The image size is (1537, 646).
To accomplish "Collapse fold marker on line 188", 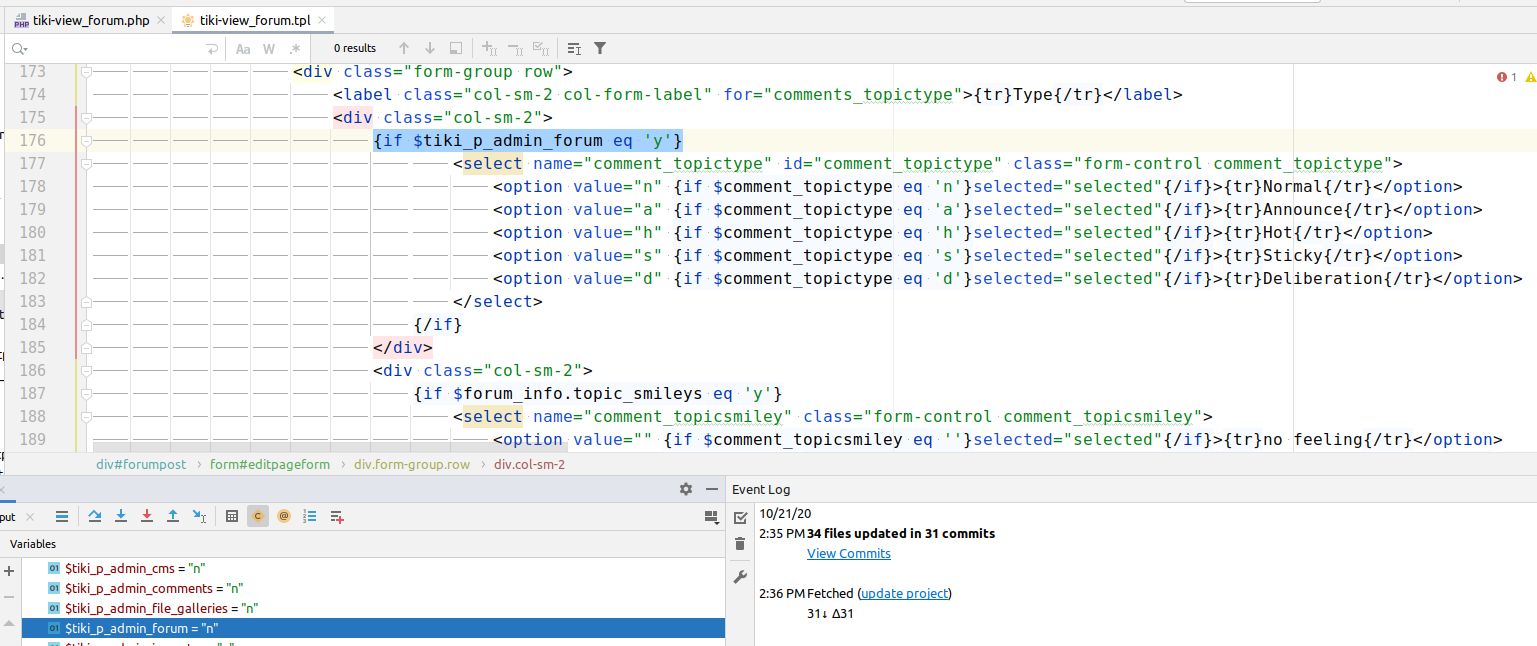I will click(86, 417).
